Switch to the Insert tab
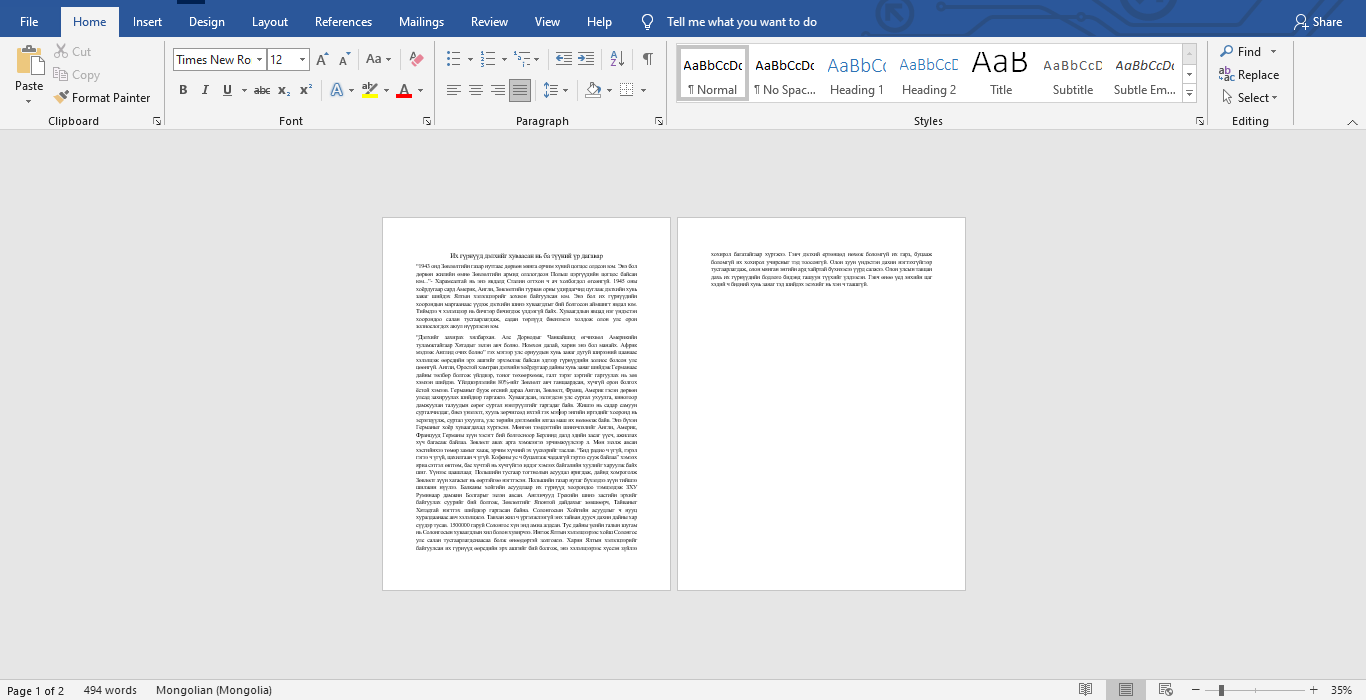1366x700 pixels. click(147, 22)
